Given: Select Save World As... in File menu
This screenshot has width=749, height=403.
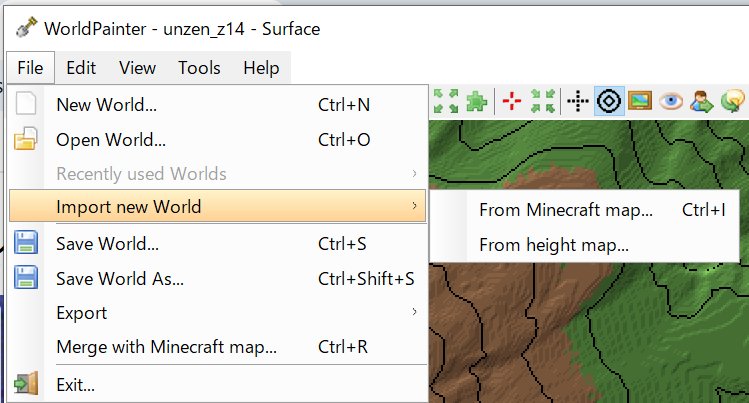Looking at the screenshot, I should pyautogui.click(x=120, y=278).
